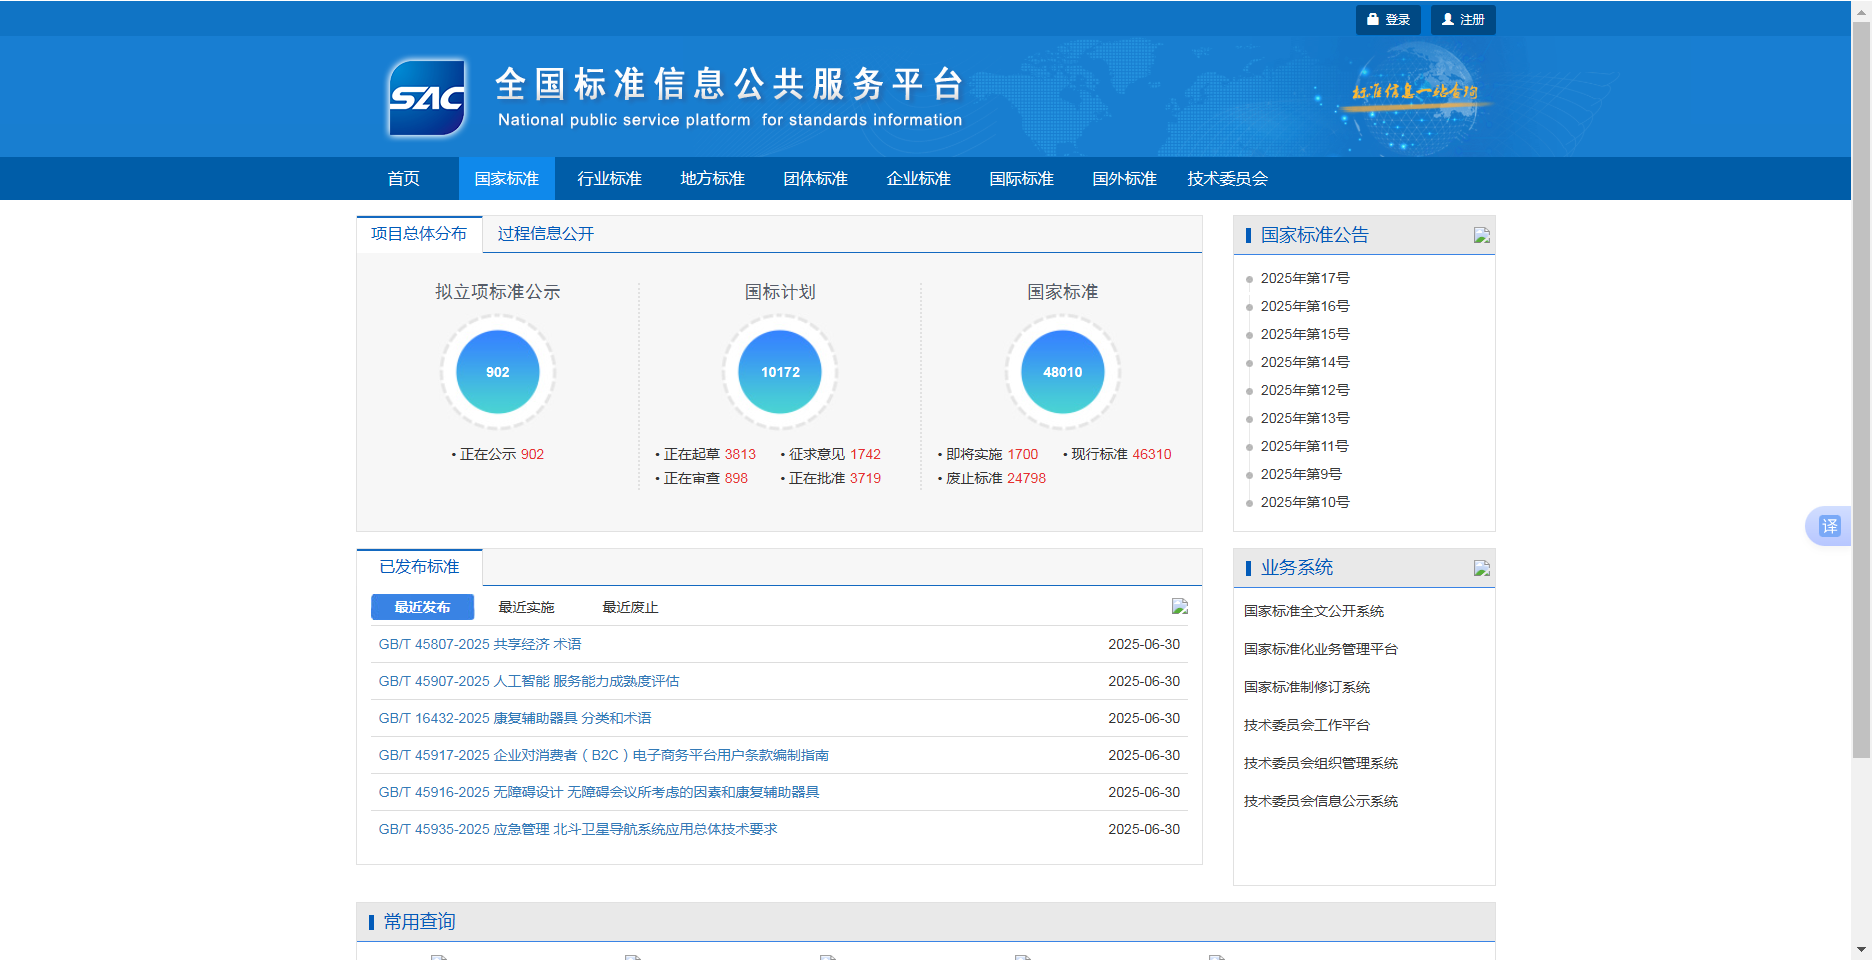Screen dimensions: 1872x960
Task: Click the 902 拟立项标准公示 circle
Action: coord(497,372)
